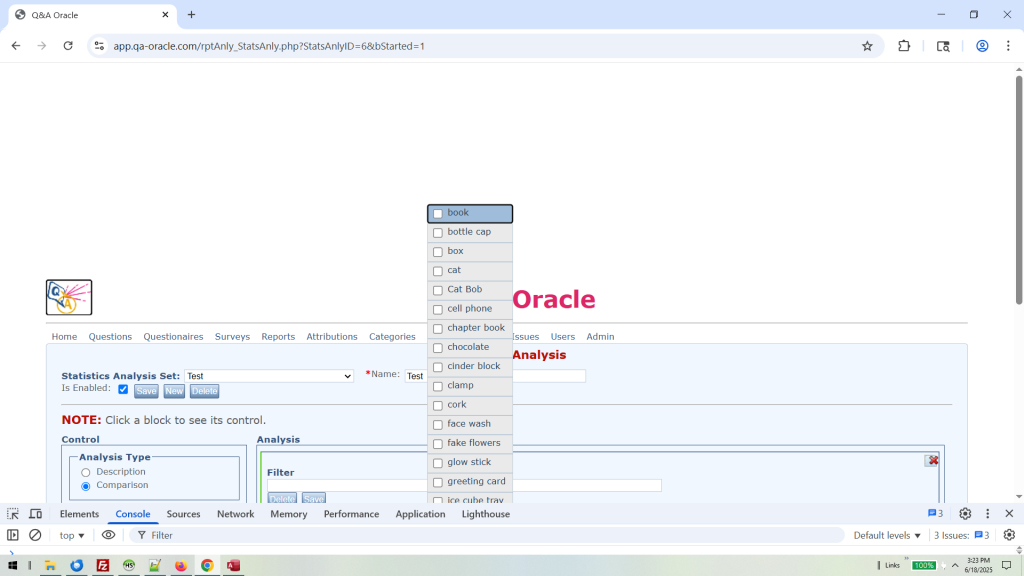Click the console Filter input
This screenshot has width=1024, height=576.
point(487,535)
